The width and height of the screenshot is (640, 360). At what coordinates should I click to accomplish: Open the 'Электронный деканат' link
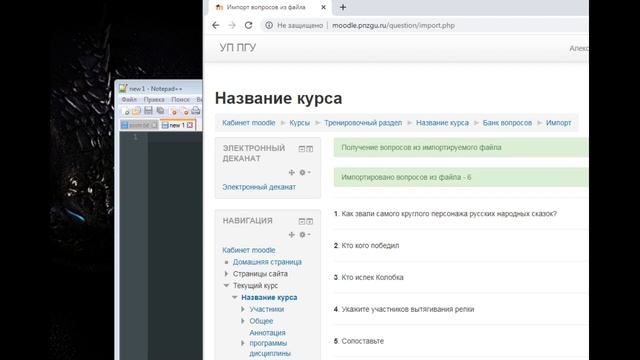click(259, 187)
